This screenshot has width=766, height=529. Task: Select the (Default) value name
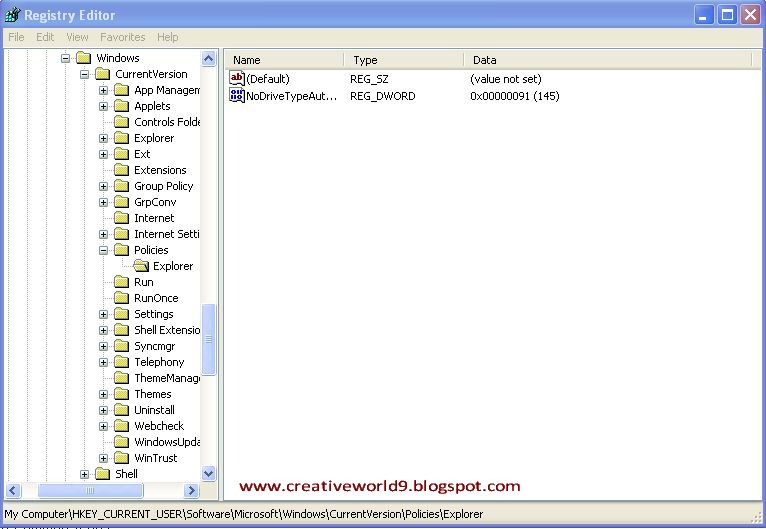click(268, 79)
